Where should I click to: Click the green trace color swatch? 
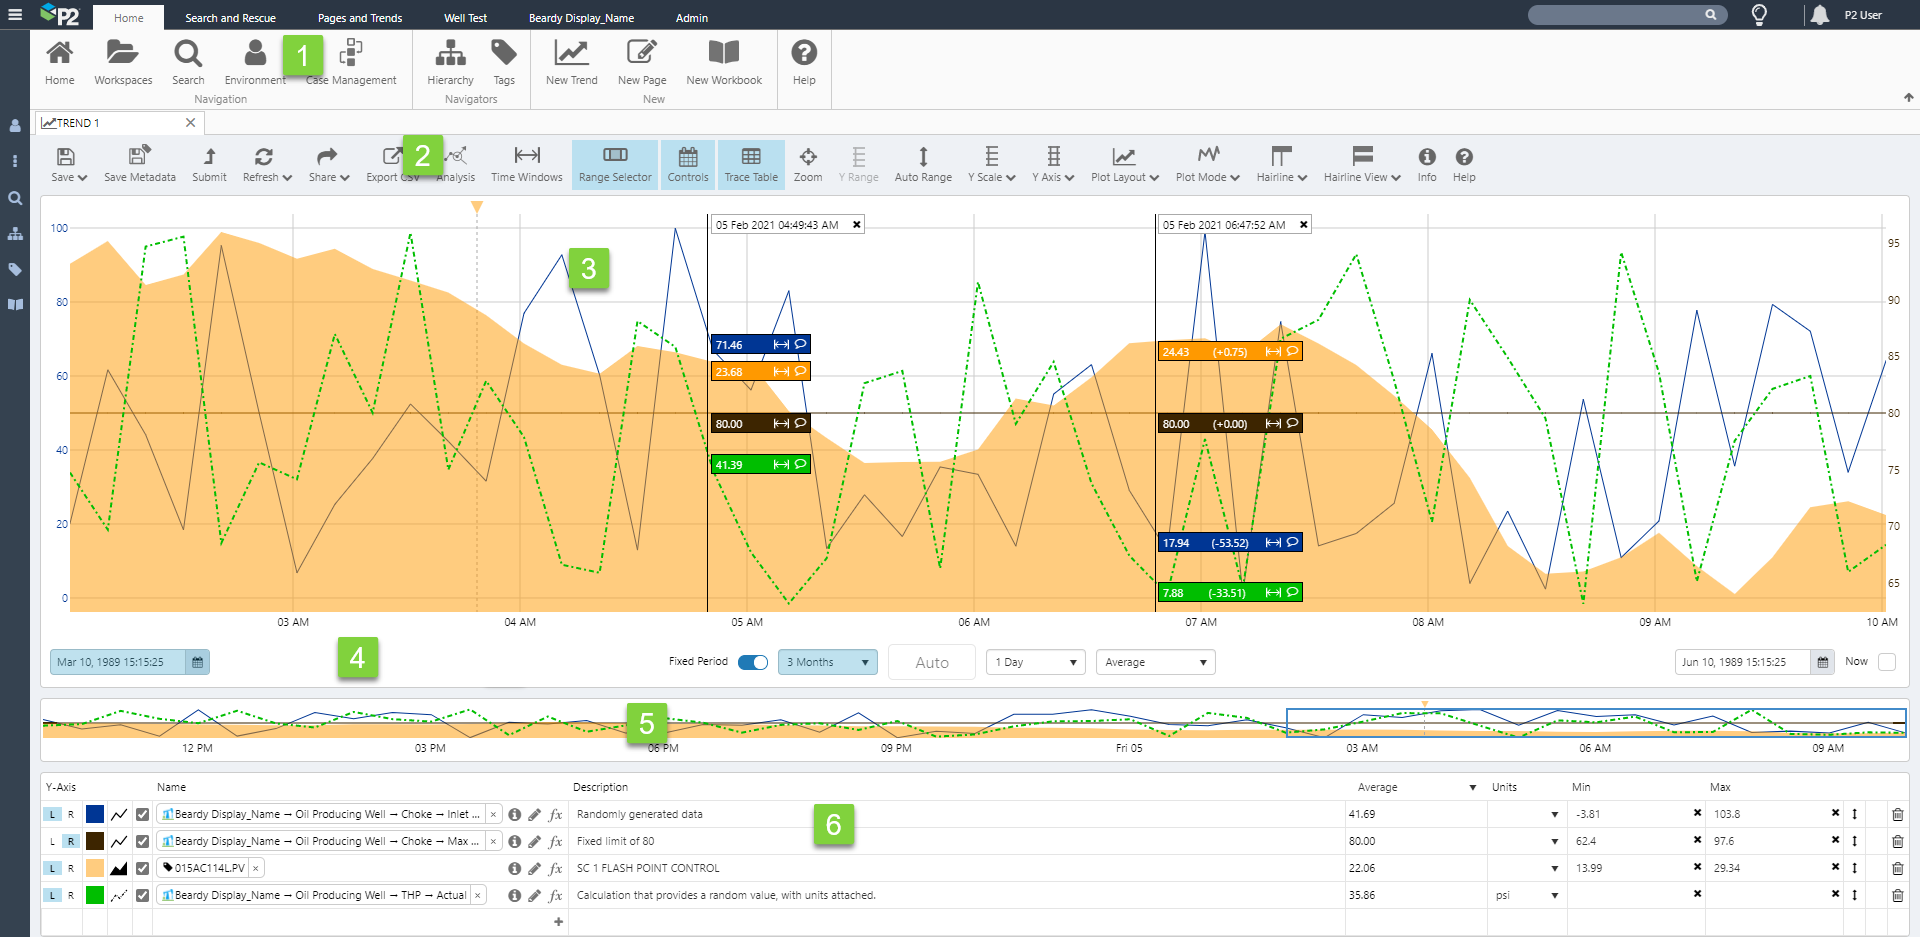(95, 895)
